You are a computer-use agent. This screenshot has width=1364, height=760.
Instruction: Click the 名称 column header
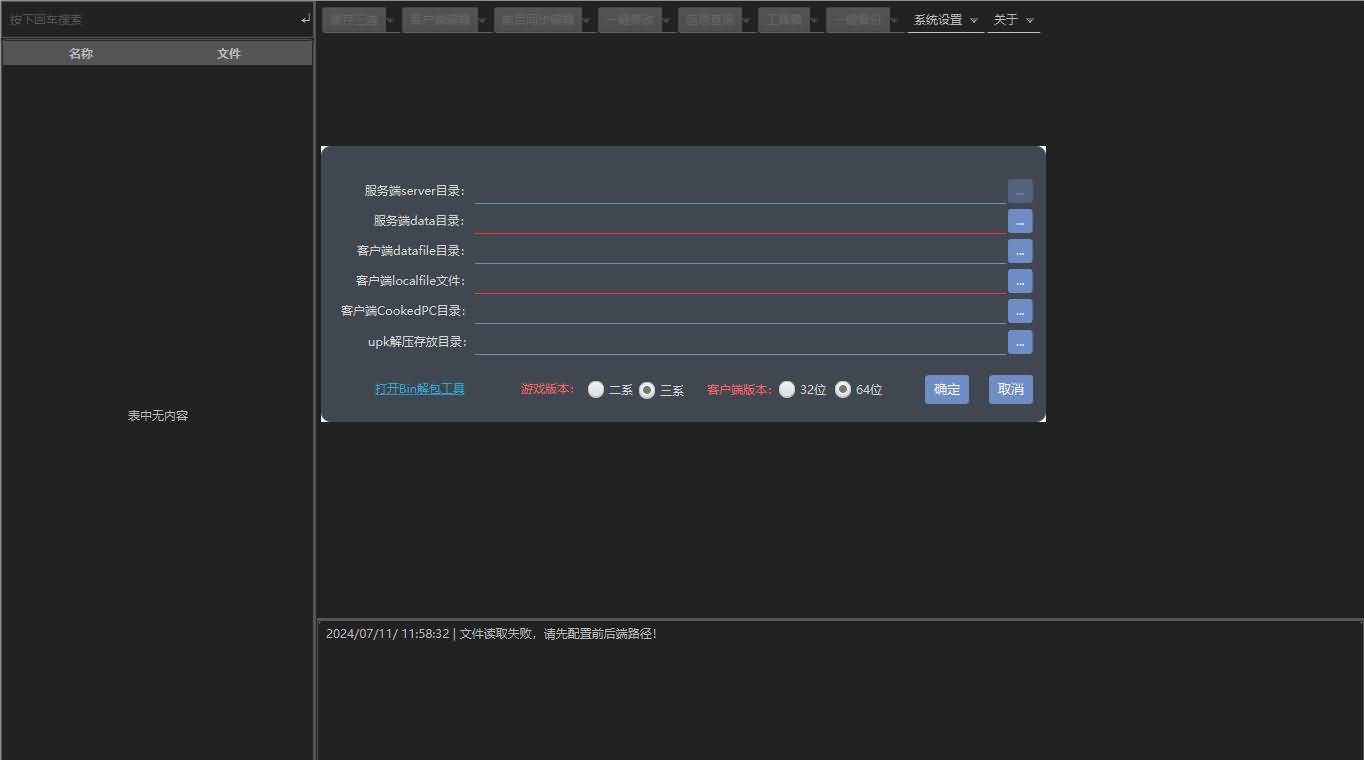[x=80, y=53]
